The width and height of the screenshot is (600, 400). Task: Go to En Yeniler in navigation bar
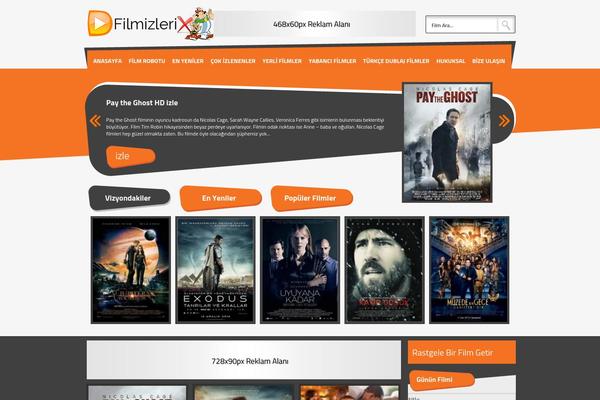coord(188,61)
